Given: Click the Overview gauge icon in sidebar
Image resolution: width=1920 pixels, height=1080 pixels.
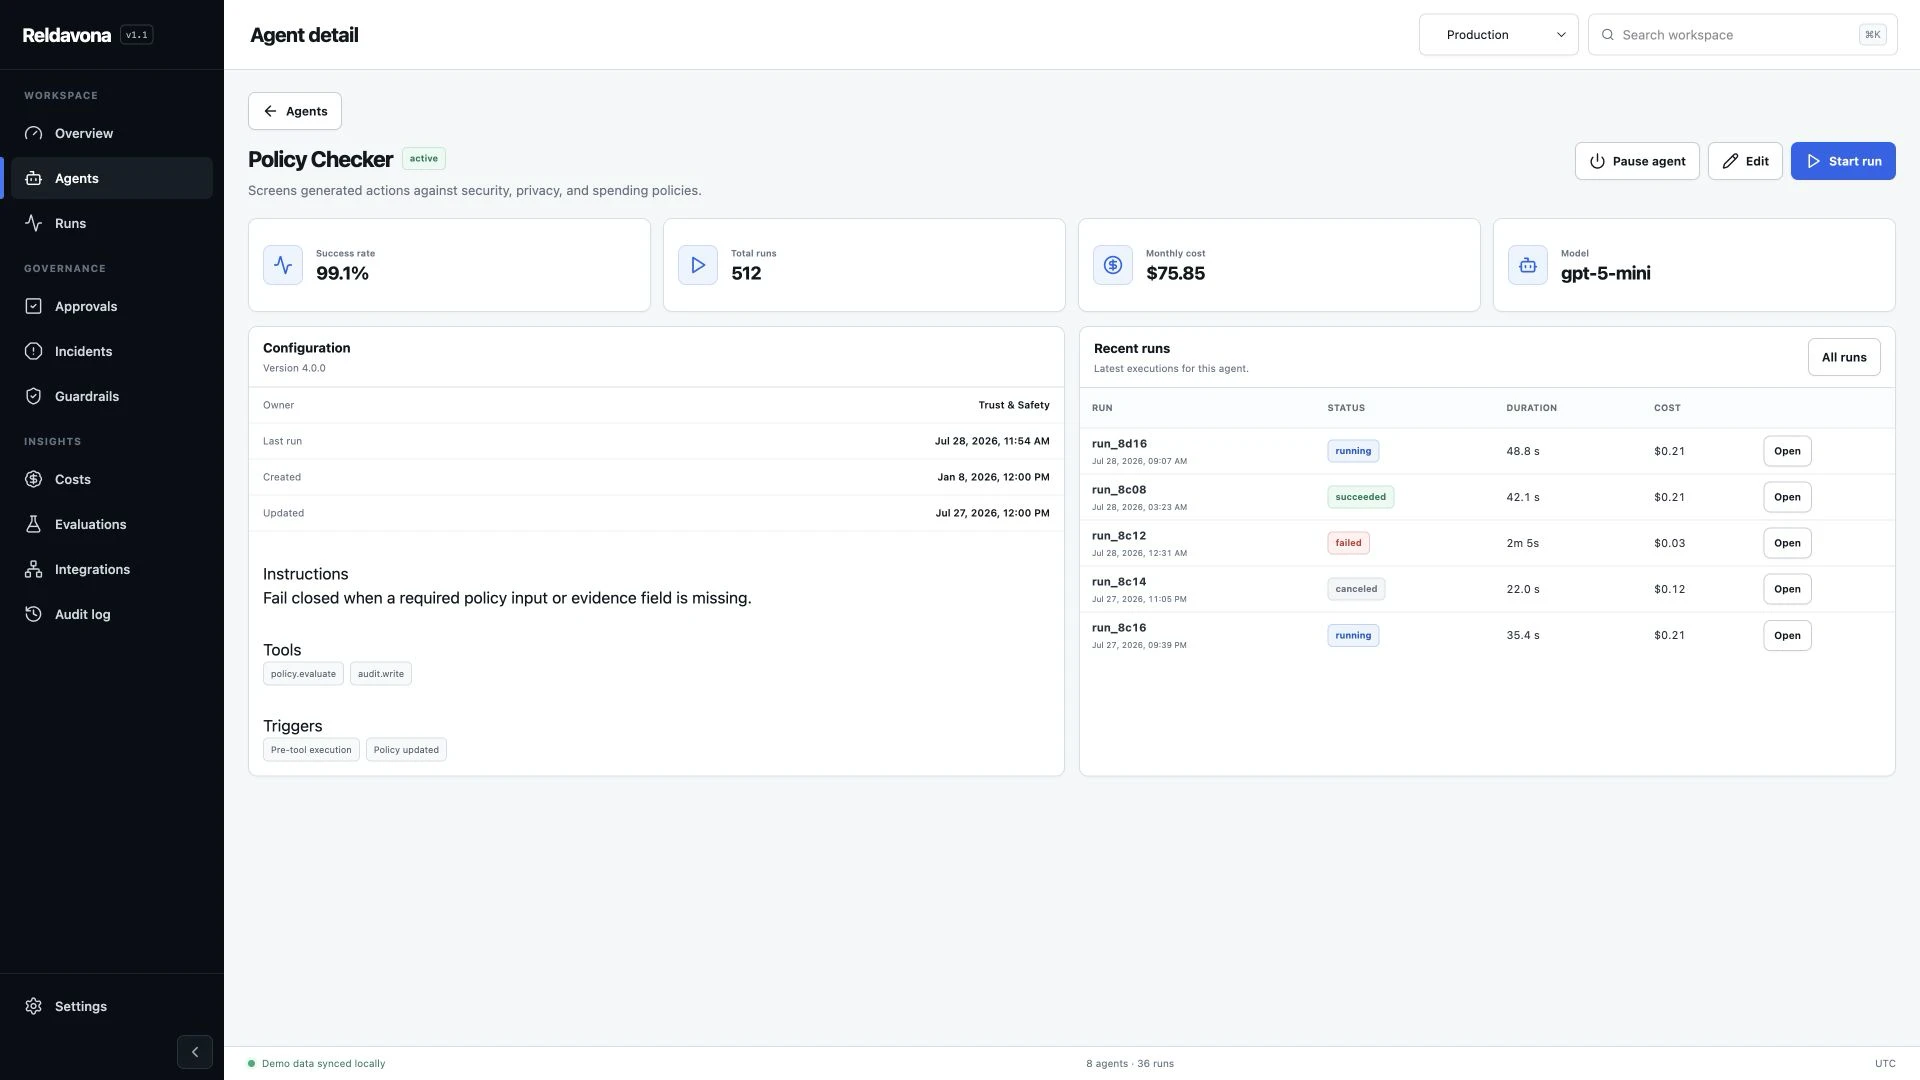Looking at the screenshot, I should click(33, 133).
